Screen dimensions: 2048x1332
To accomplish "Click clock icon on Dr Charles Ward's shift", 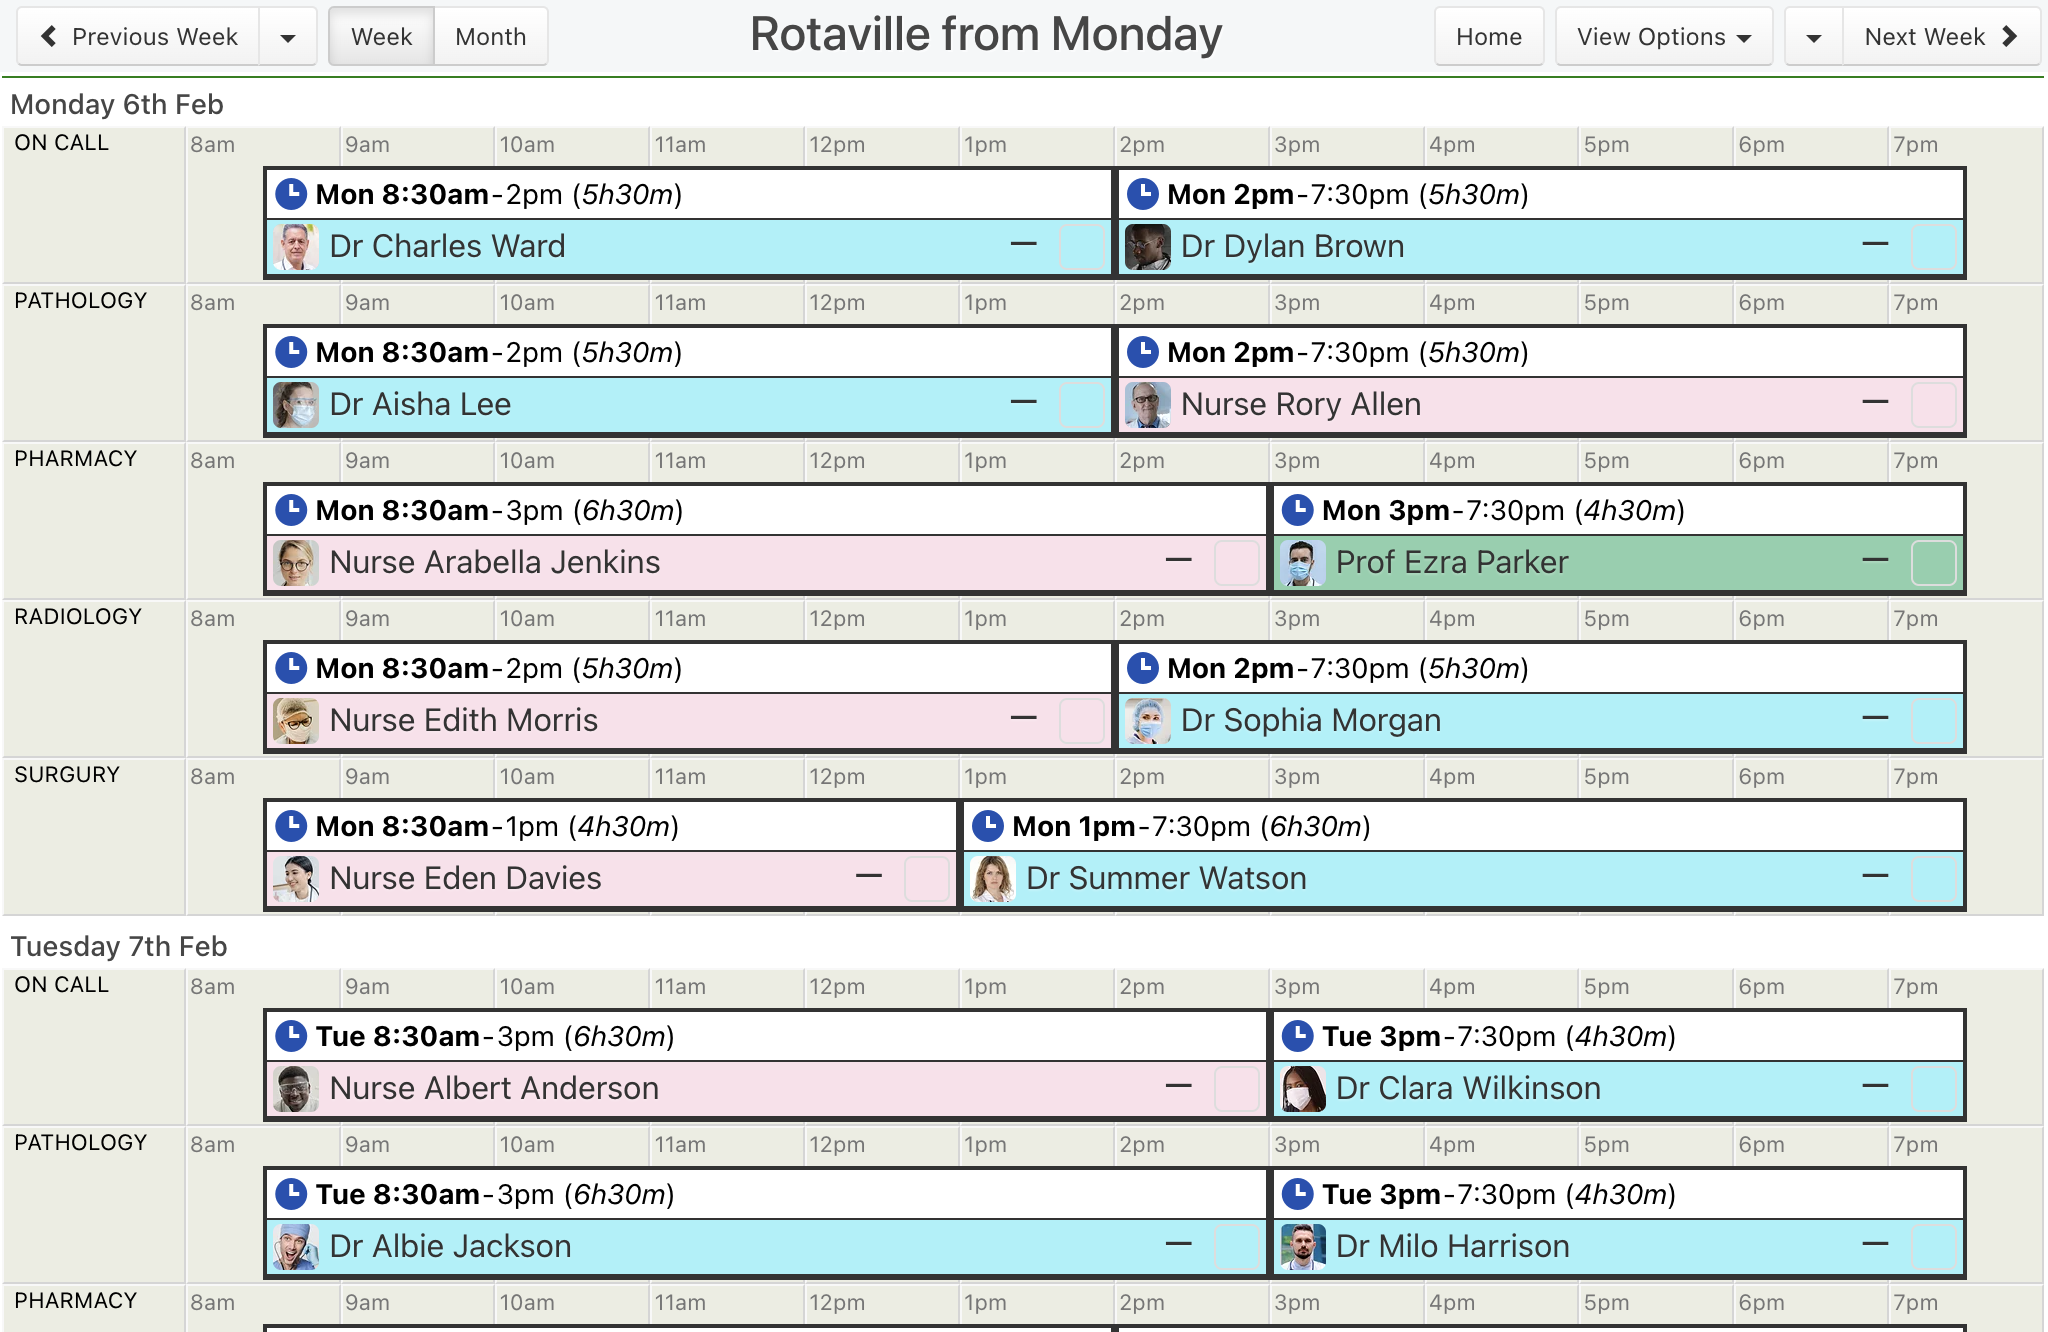I will coord(291,194).
